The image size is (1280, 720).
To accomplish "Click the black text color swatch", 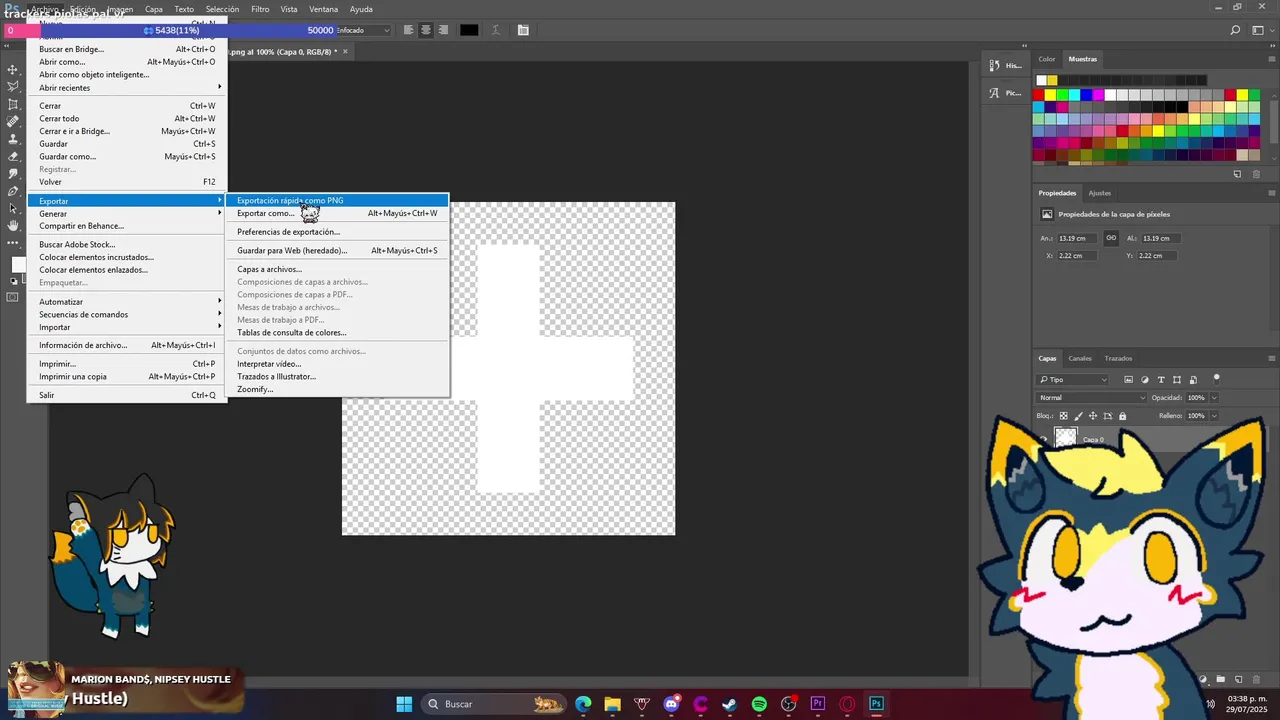I will [x=469, y=30].
